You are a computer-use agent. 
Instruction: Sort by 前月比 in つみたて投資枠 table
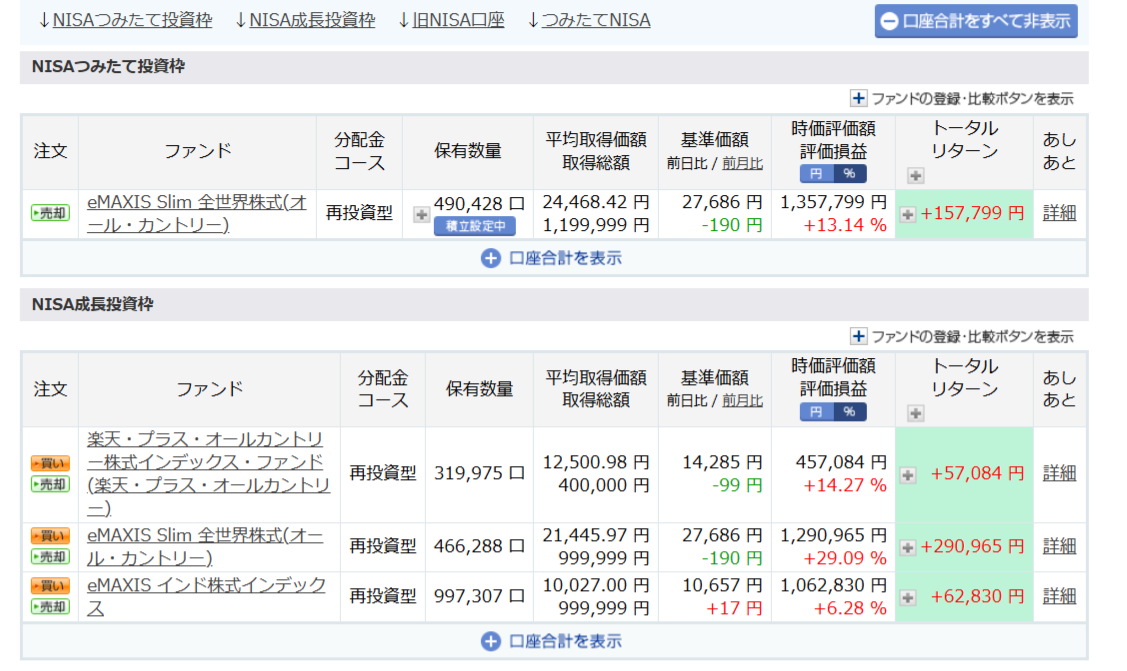tap(742, 164)
